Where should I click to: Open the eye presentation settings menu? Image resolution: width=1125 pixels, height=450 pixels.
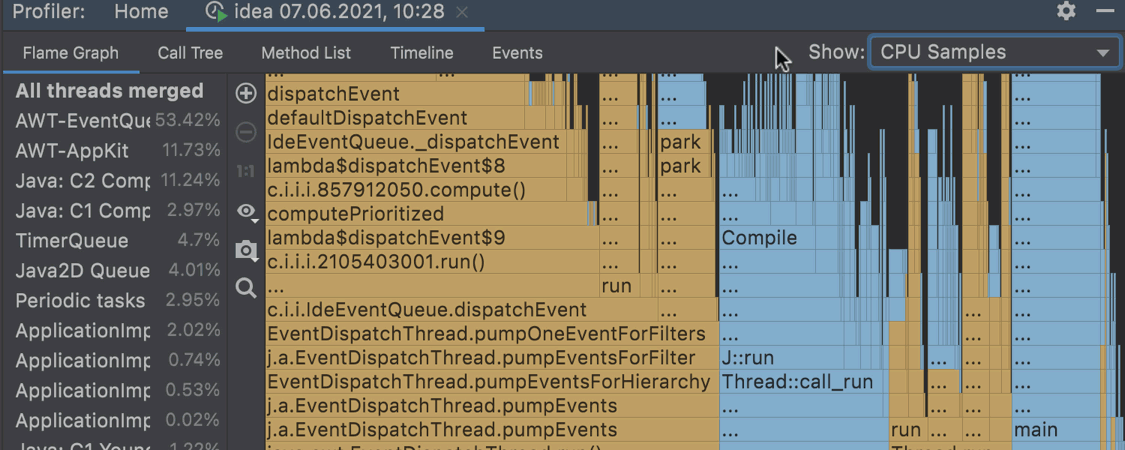point(246,211)
